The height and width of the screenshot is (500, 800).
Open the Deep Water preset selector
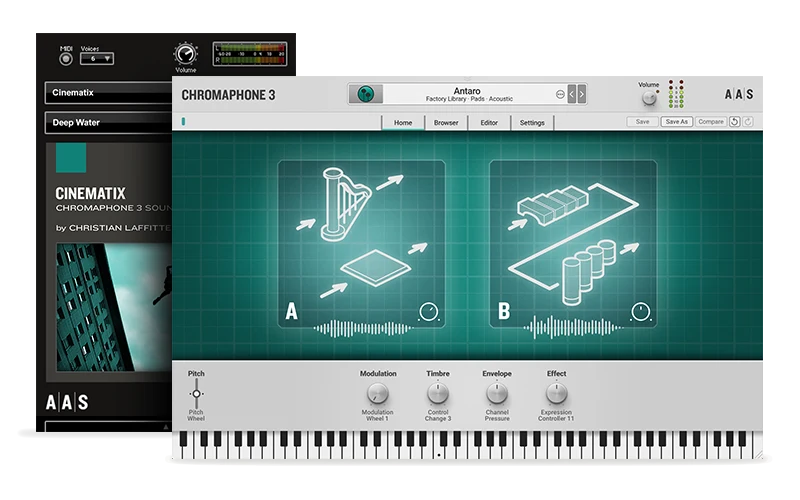(x=109, y=123)
